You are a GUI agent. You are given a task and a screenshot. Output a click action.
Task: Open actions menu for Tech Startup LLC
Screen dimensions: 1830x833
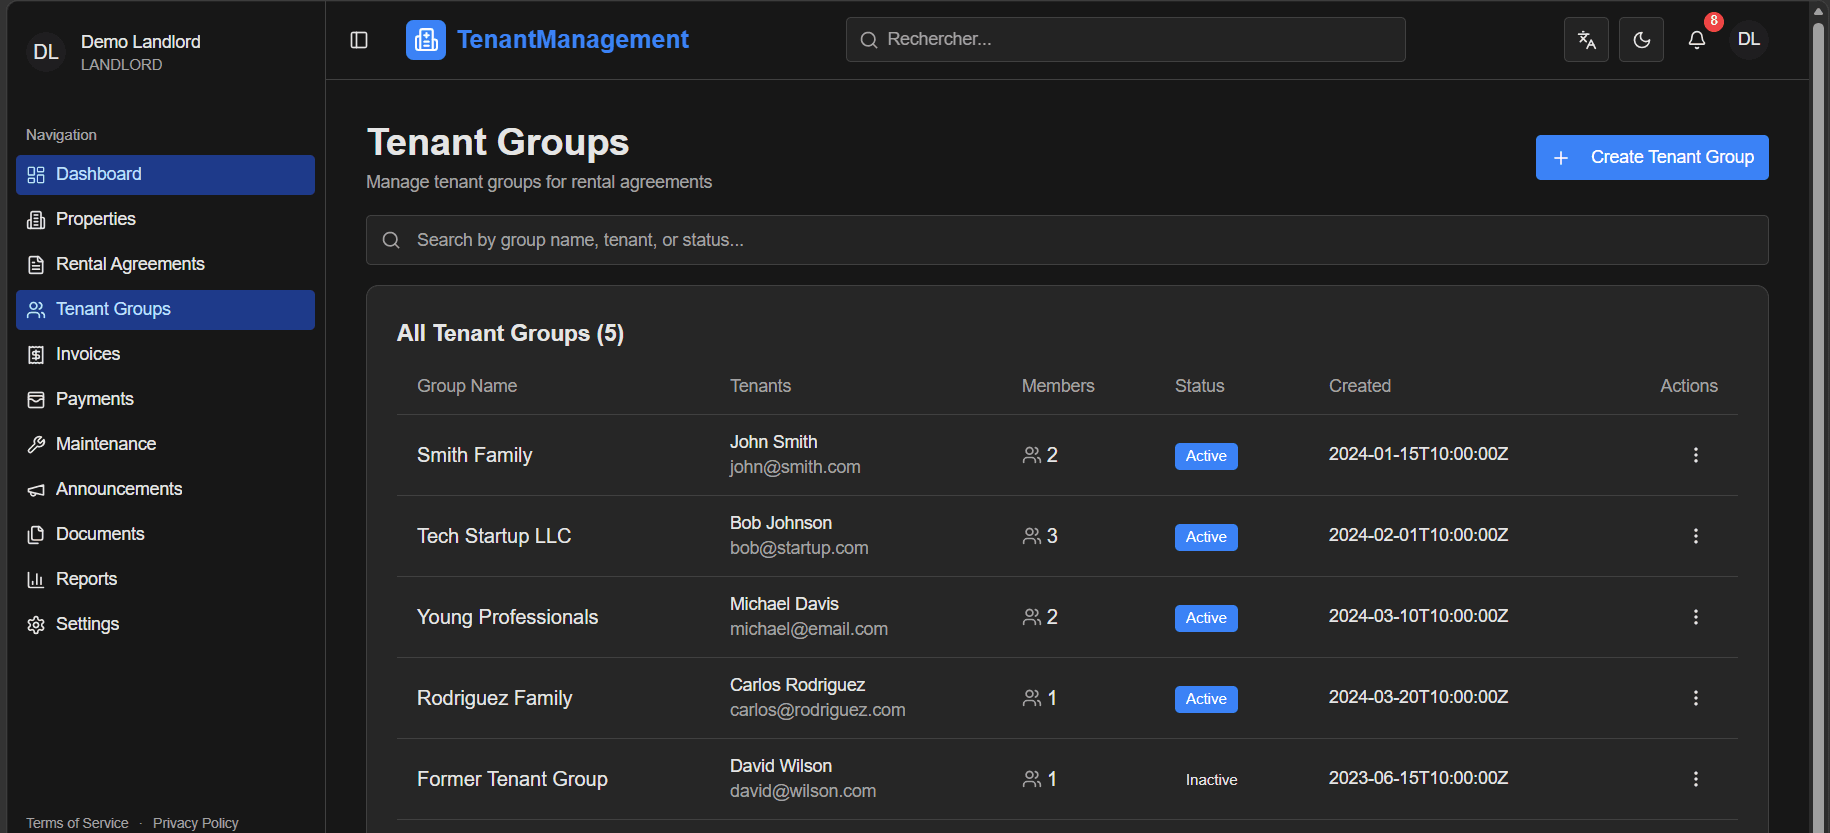click(x=1695, y=536)
